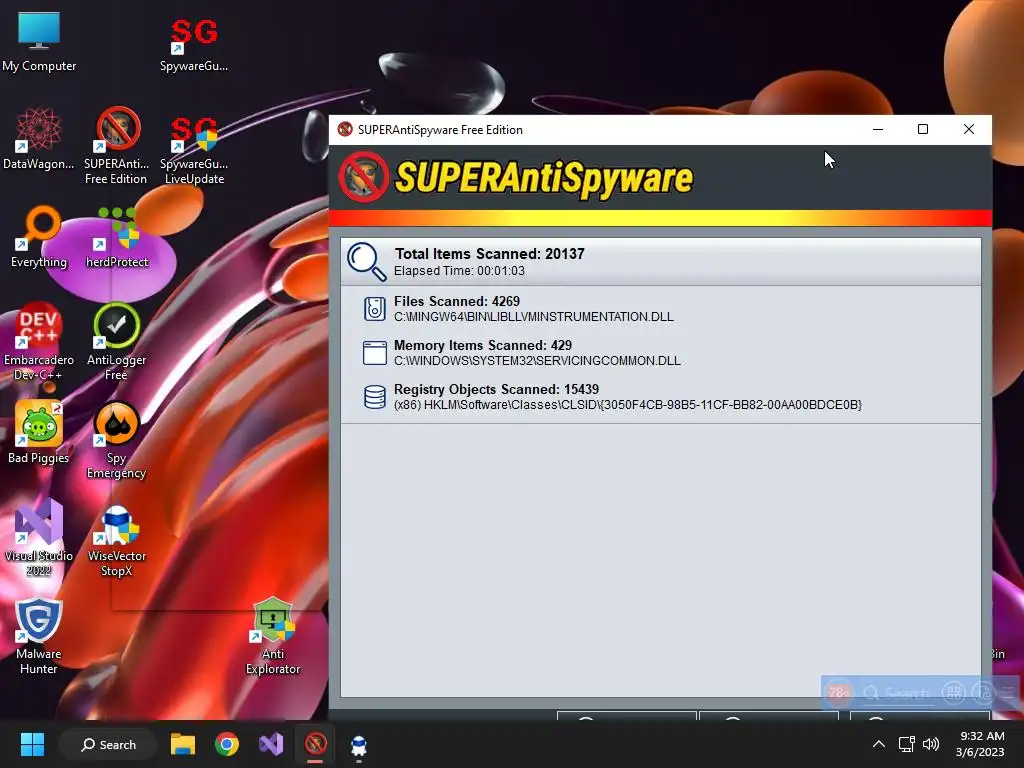Viewport: 1024px width, 768px height.
Task: Select the Memory Items Scanned: 429 label
Action: click(x=483, y=345)
